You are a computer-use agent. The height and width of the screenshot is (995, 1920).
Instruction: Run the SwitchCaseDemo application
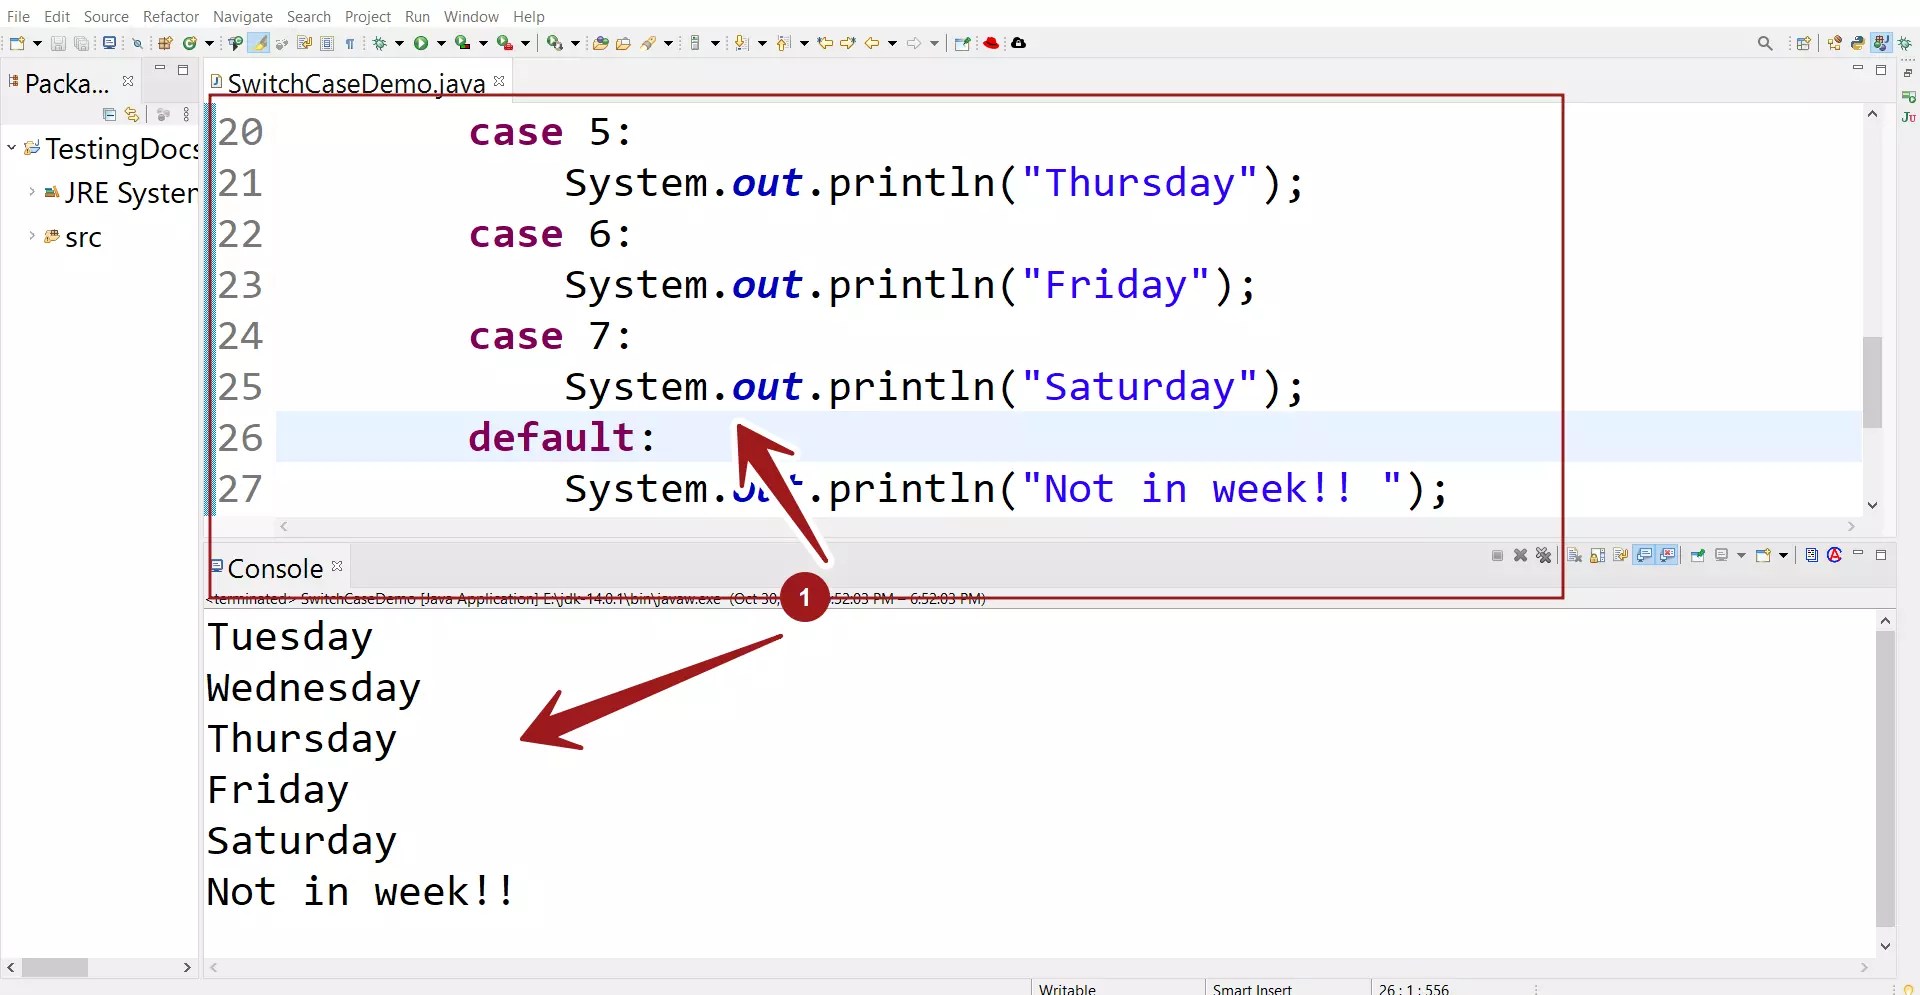coord(421,42)
